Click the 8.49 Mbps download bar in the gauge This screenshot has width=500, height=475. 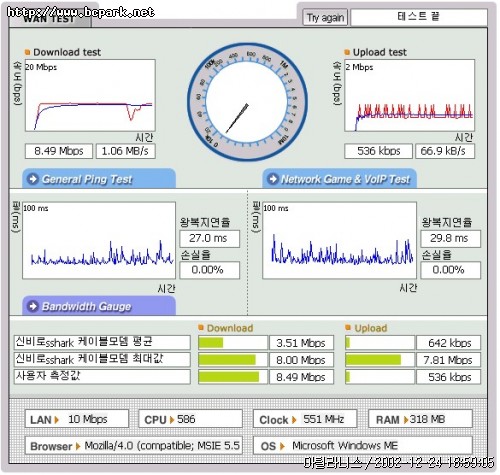(x=233, y=377)
